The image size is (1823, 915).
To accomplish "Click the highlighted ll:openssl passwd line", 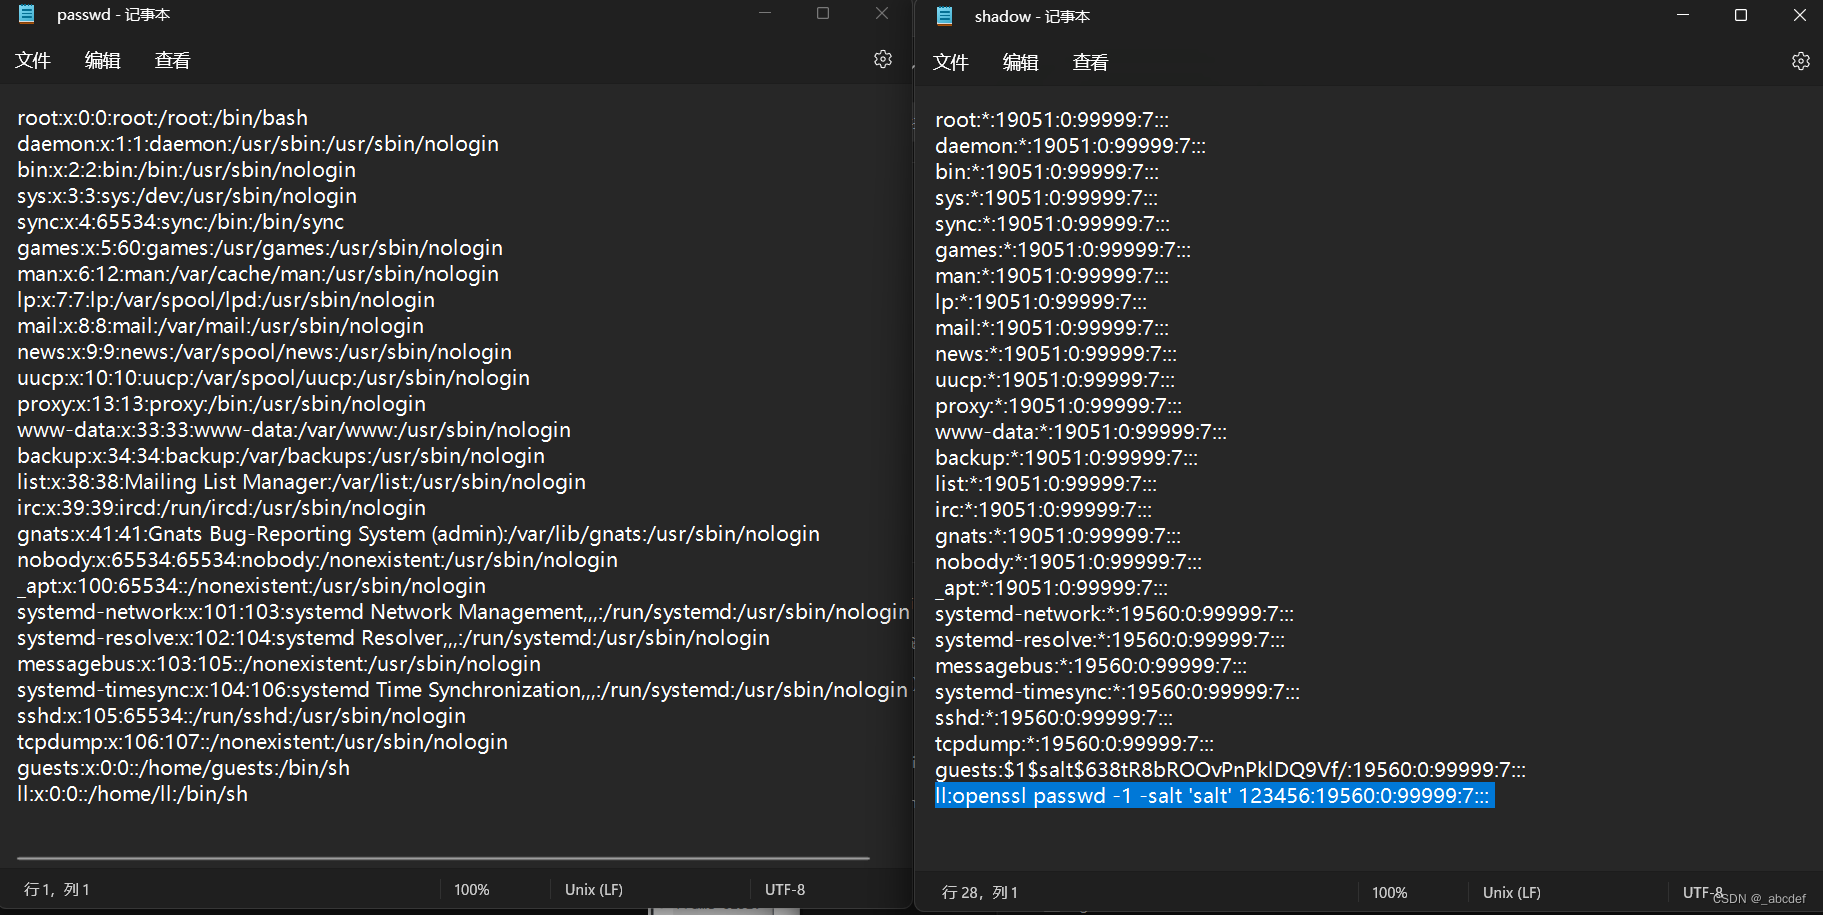I will tap(1214, 796).
